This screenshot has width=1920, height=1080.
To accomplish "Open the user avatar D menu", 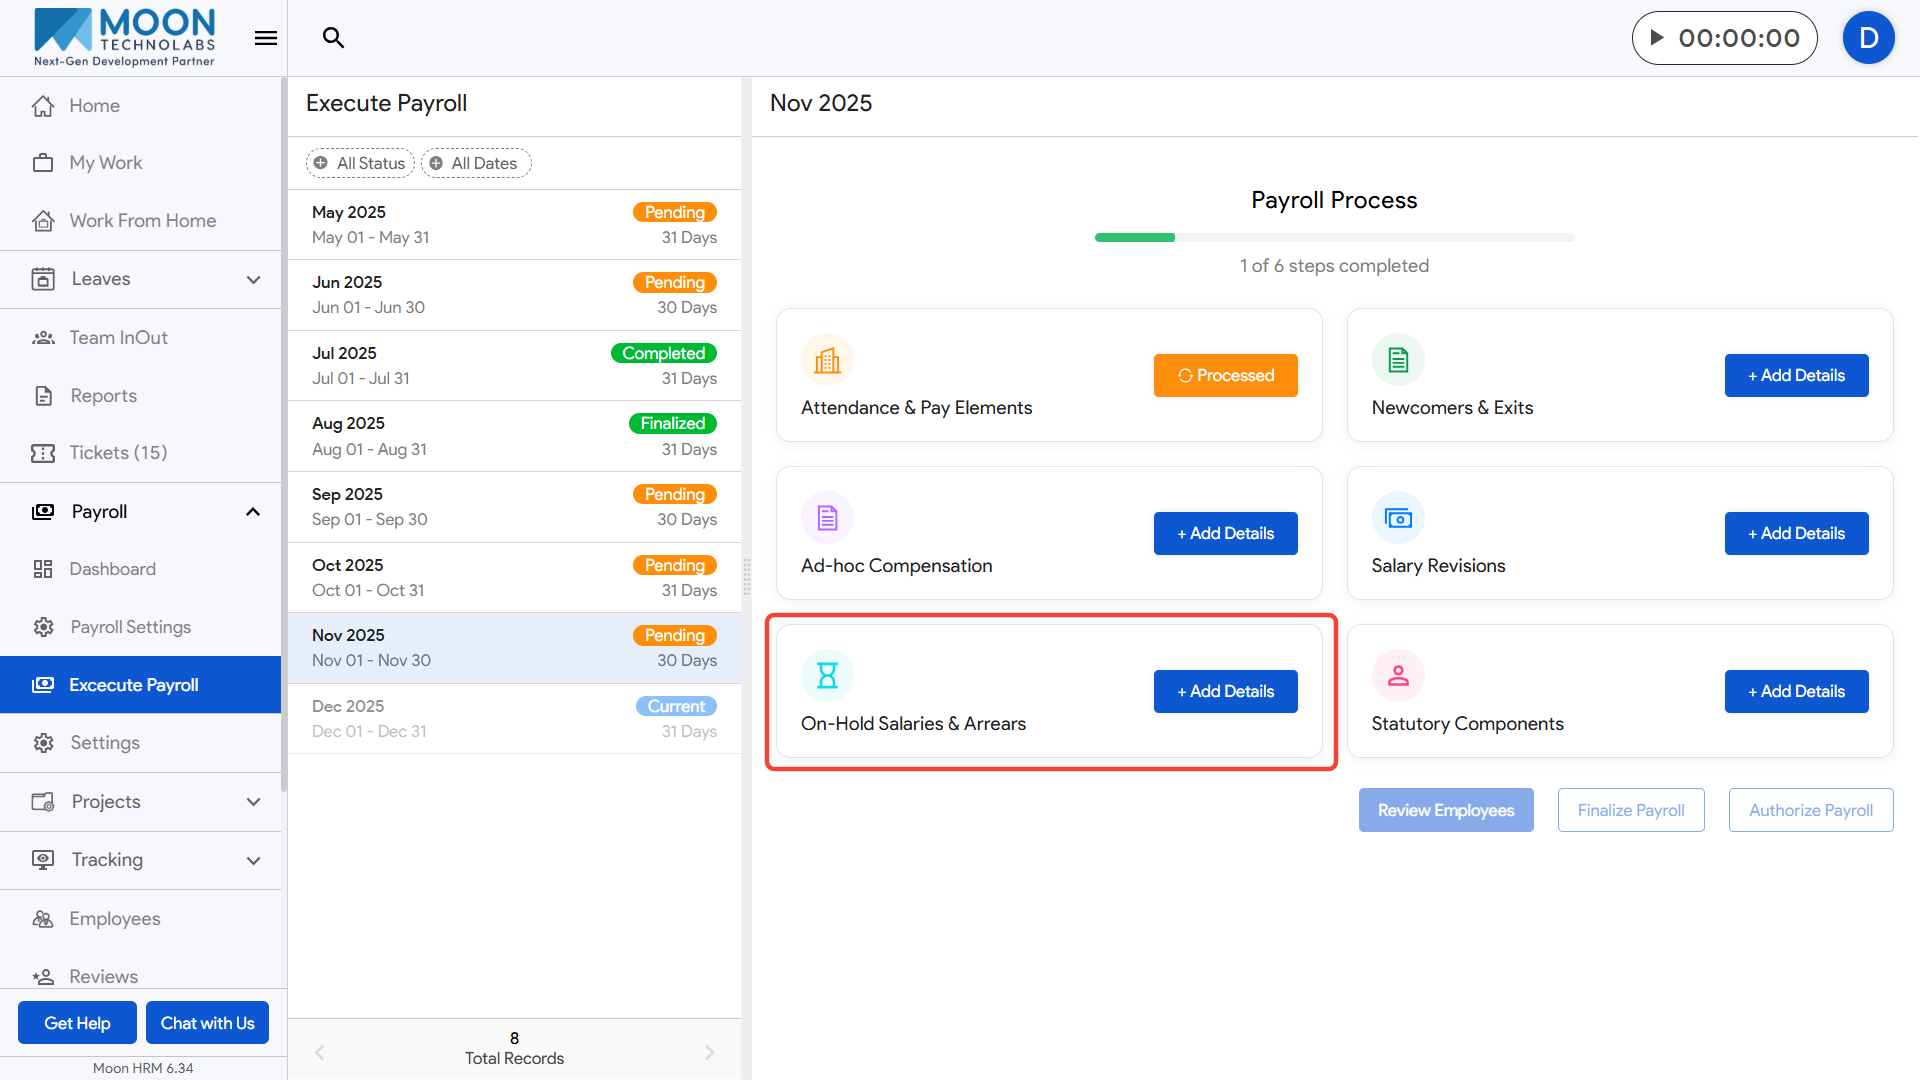I will [x=1868, y=38].
